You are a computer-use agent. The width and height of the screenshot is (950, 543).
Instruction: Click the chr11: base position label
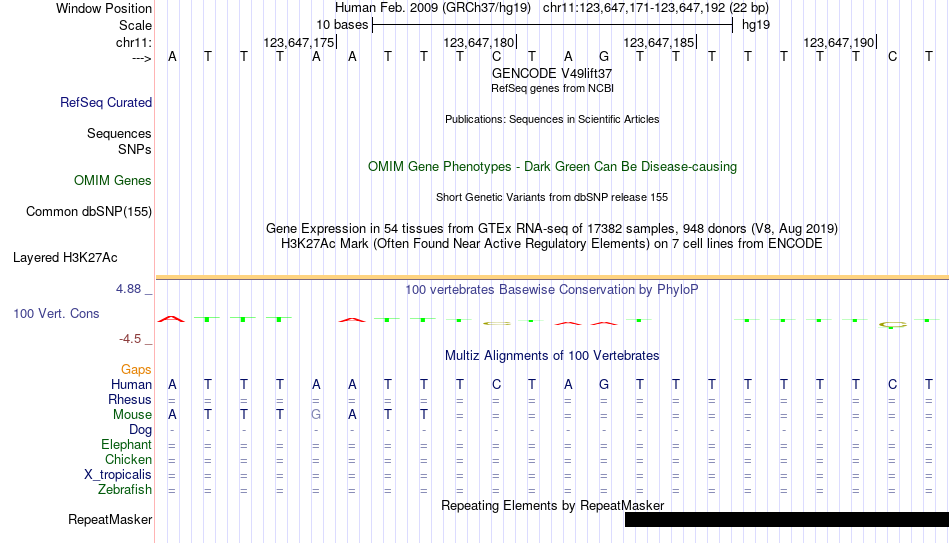point(134,42)
